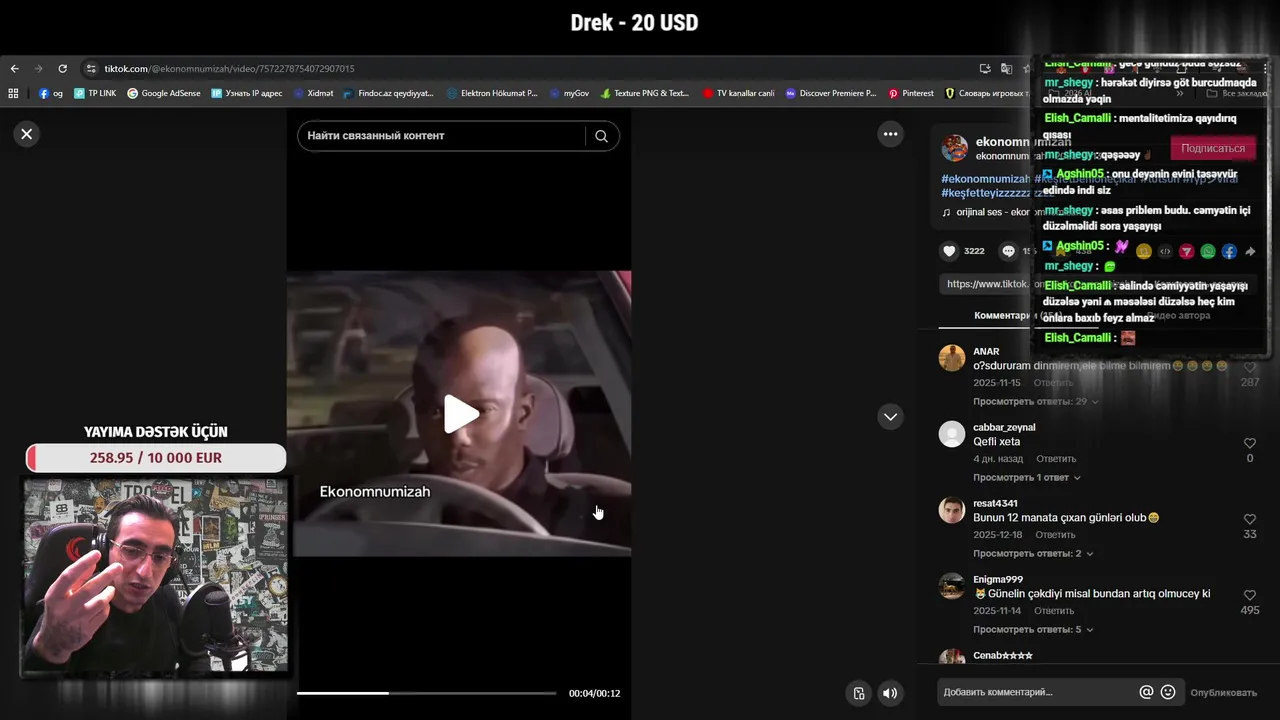Image resolution: width=1280 pixels, height=720 pixels.
Task: Close the TikTok video viewer
Action: (x=27, y=134)
